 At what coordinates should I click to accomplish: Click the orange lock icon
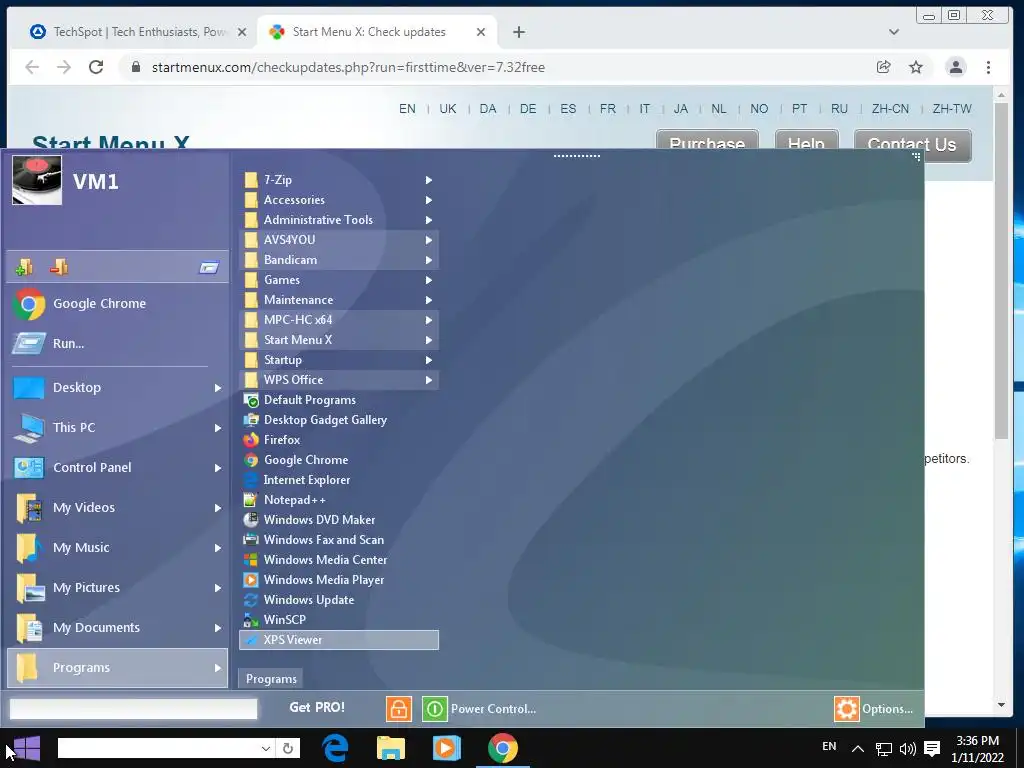399,709
